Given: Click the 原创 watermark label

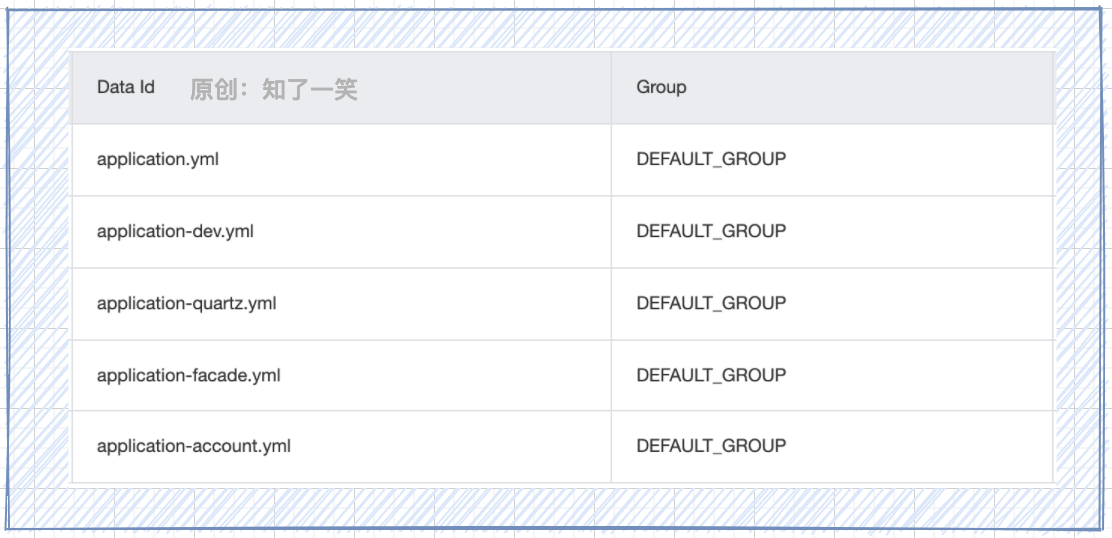Looking at the screenshot, I should [x=213, y=89].
